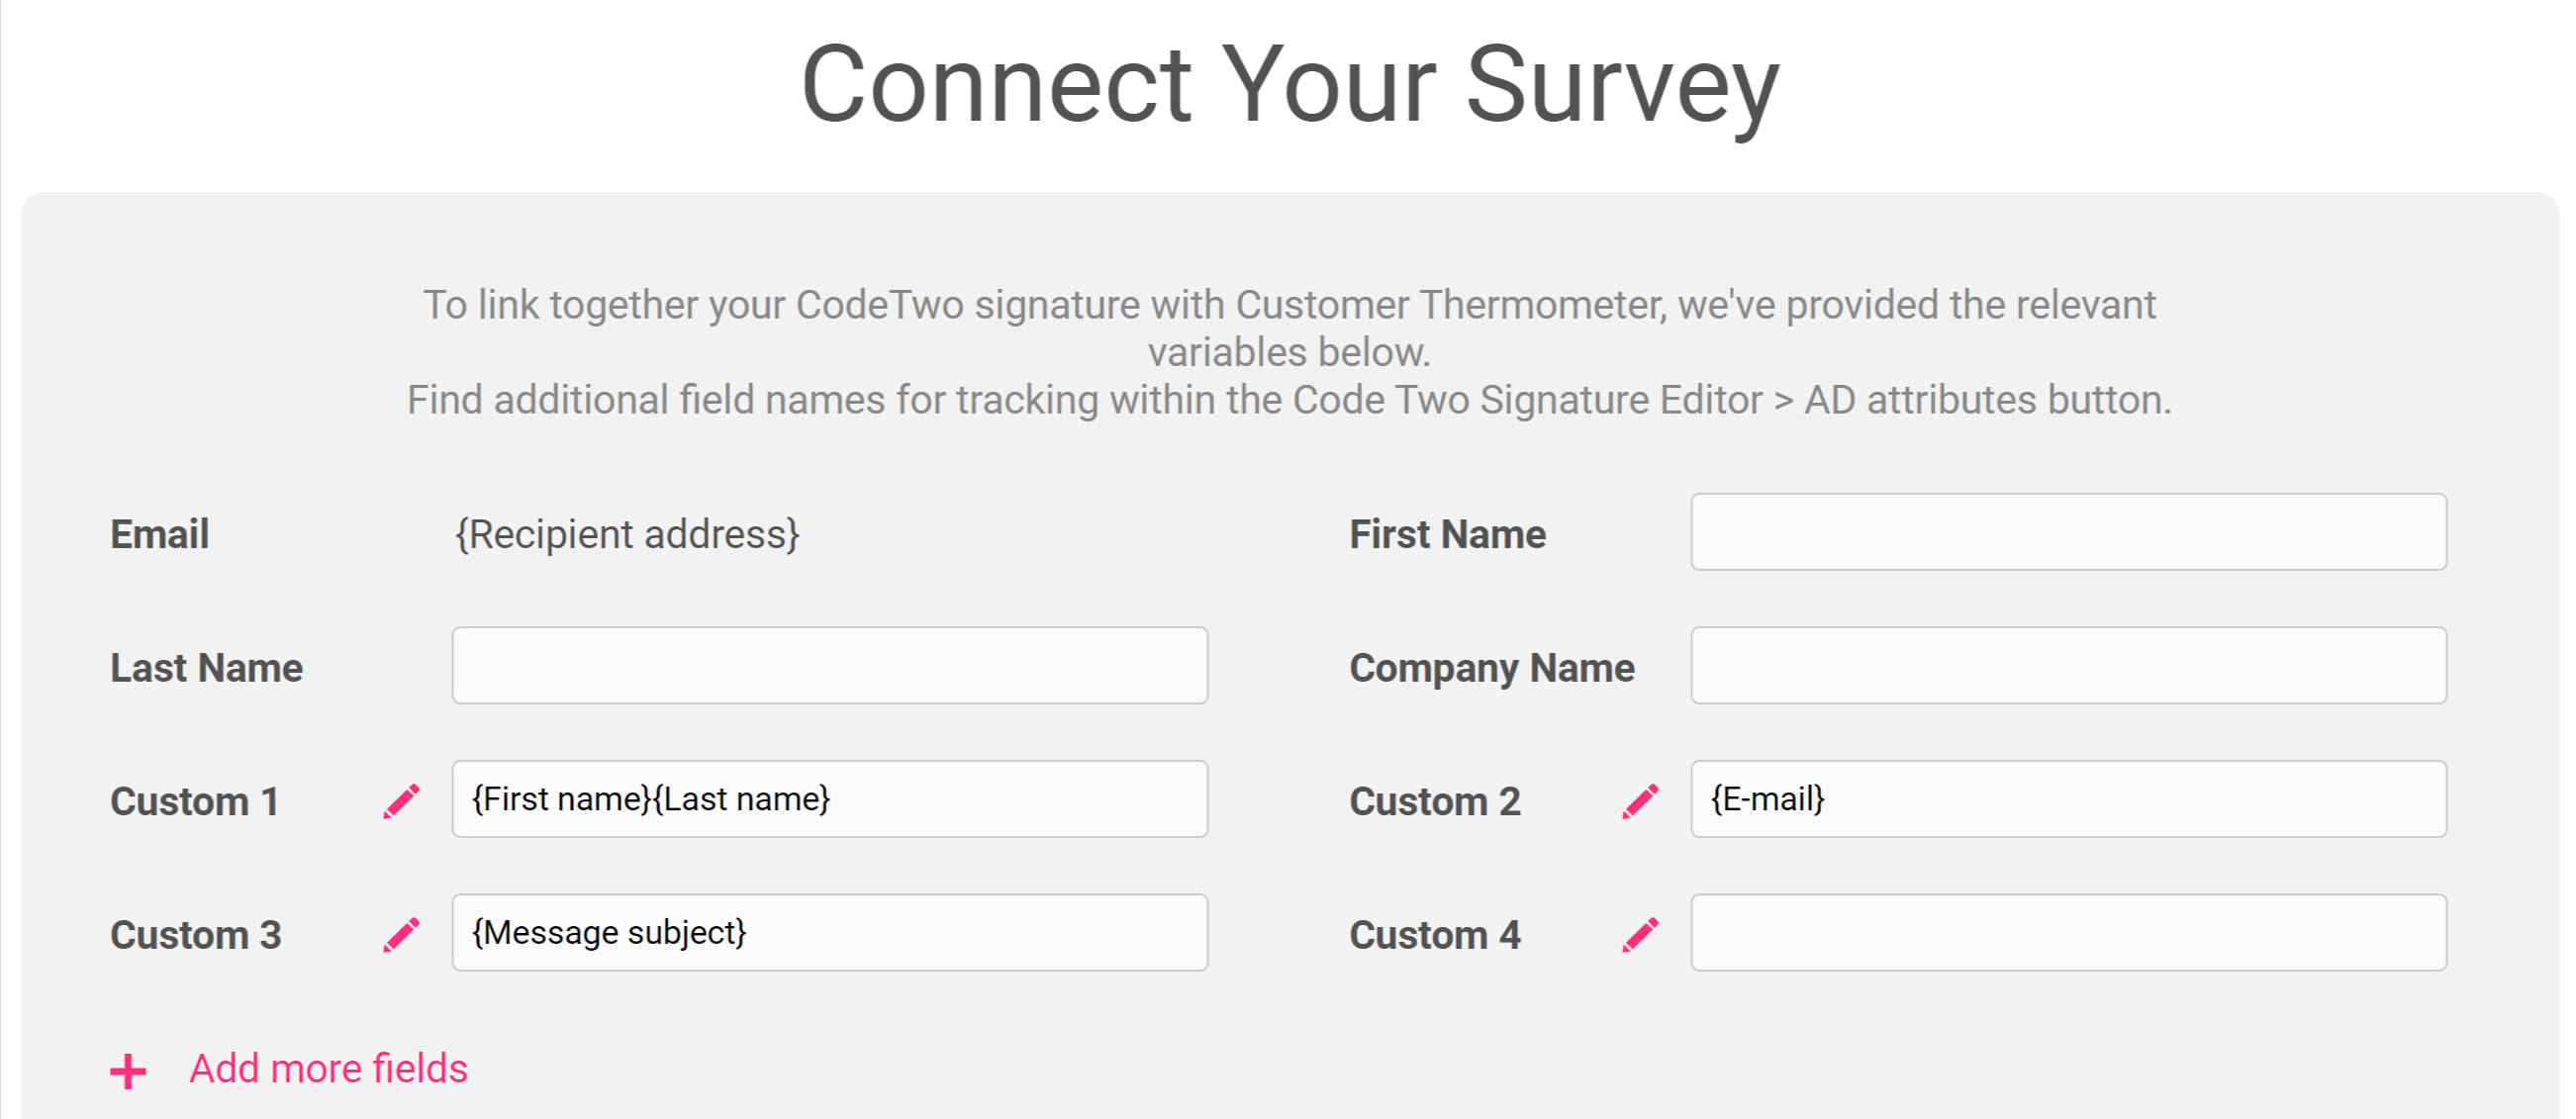Focus the First Name input field

pyautogui.click(x=2068, y=532)
